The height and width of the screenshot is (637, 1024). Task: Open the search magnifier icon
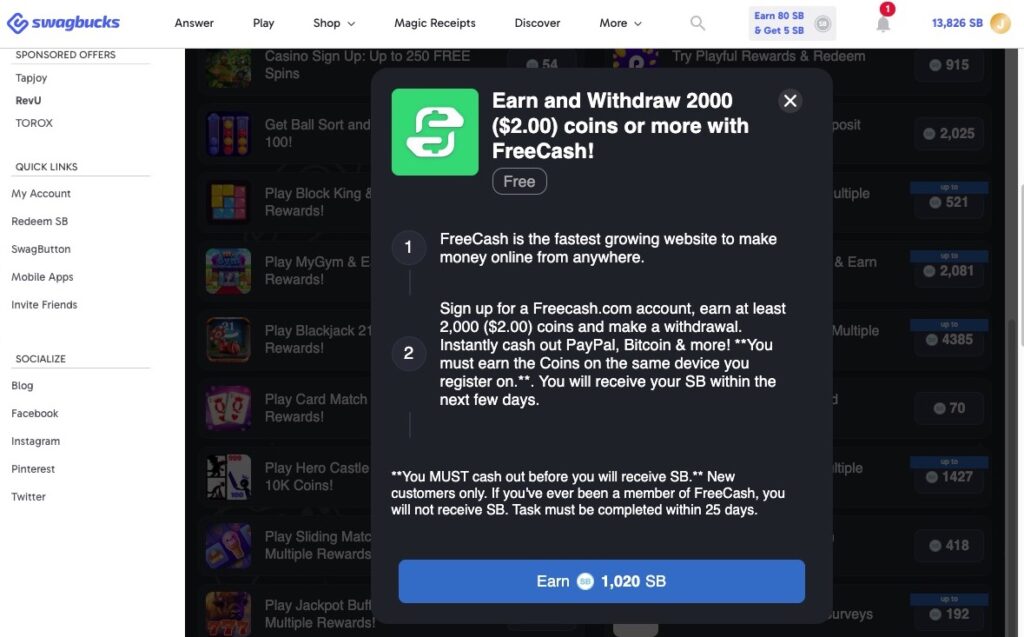[x=697, y=23]
